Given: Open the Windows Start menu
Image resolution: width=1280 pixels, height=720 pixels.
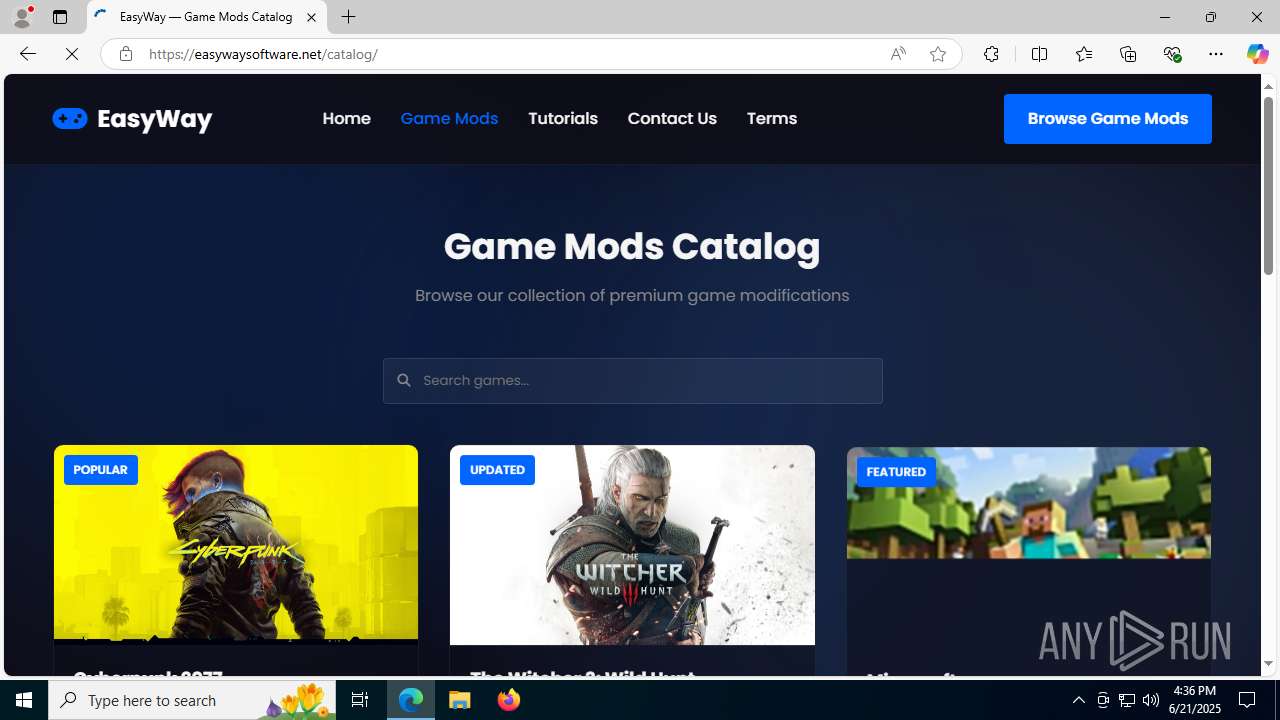Looking at the screenshot, I should (24, 700).
